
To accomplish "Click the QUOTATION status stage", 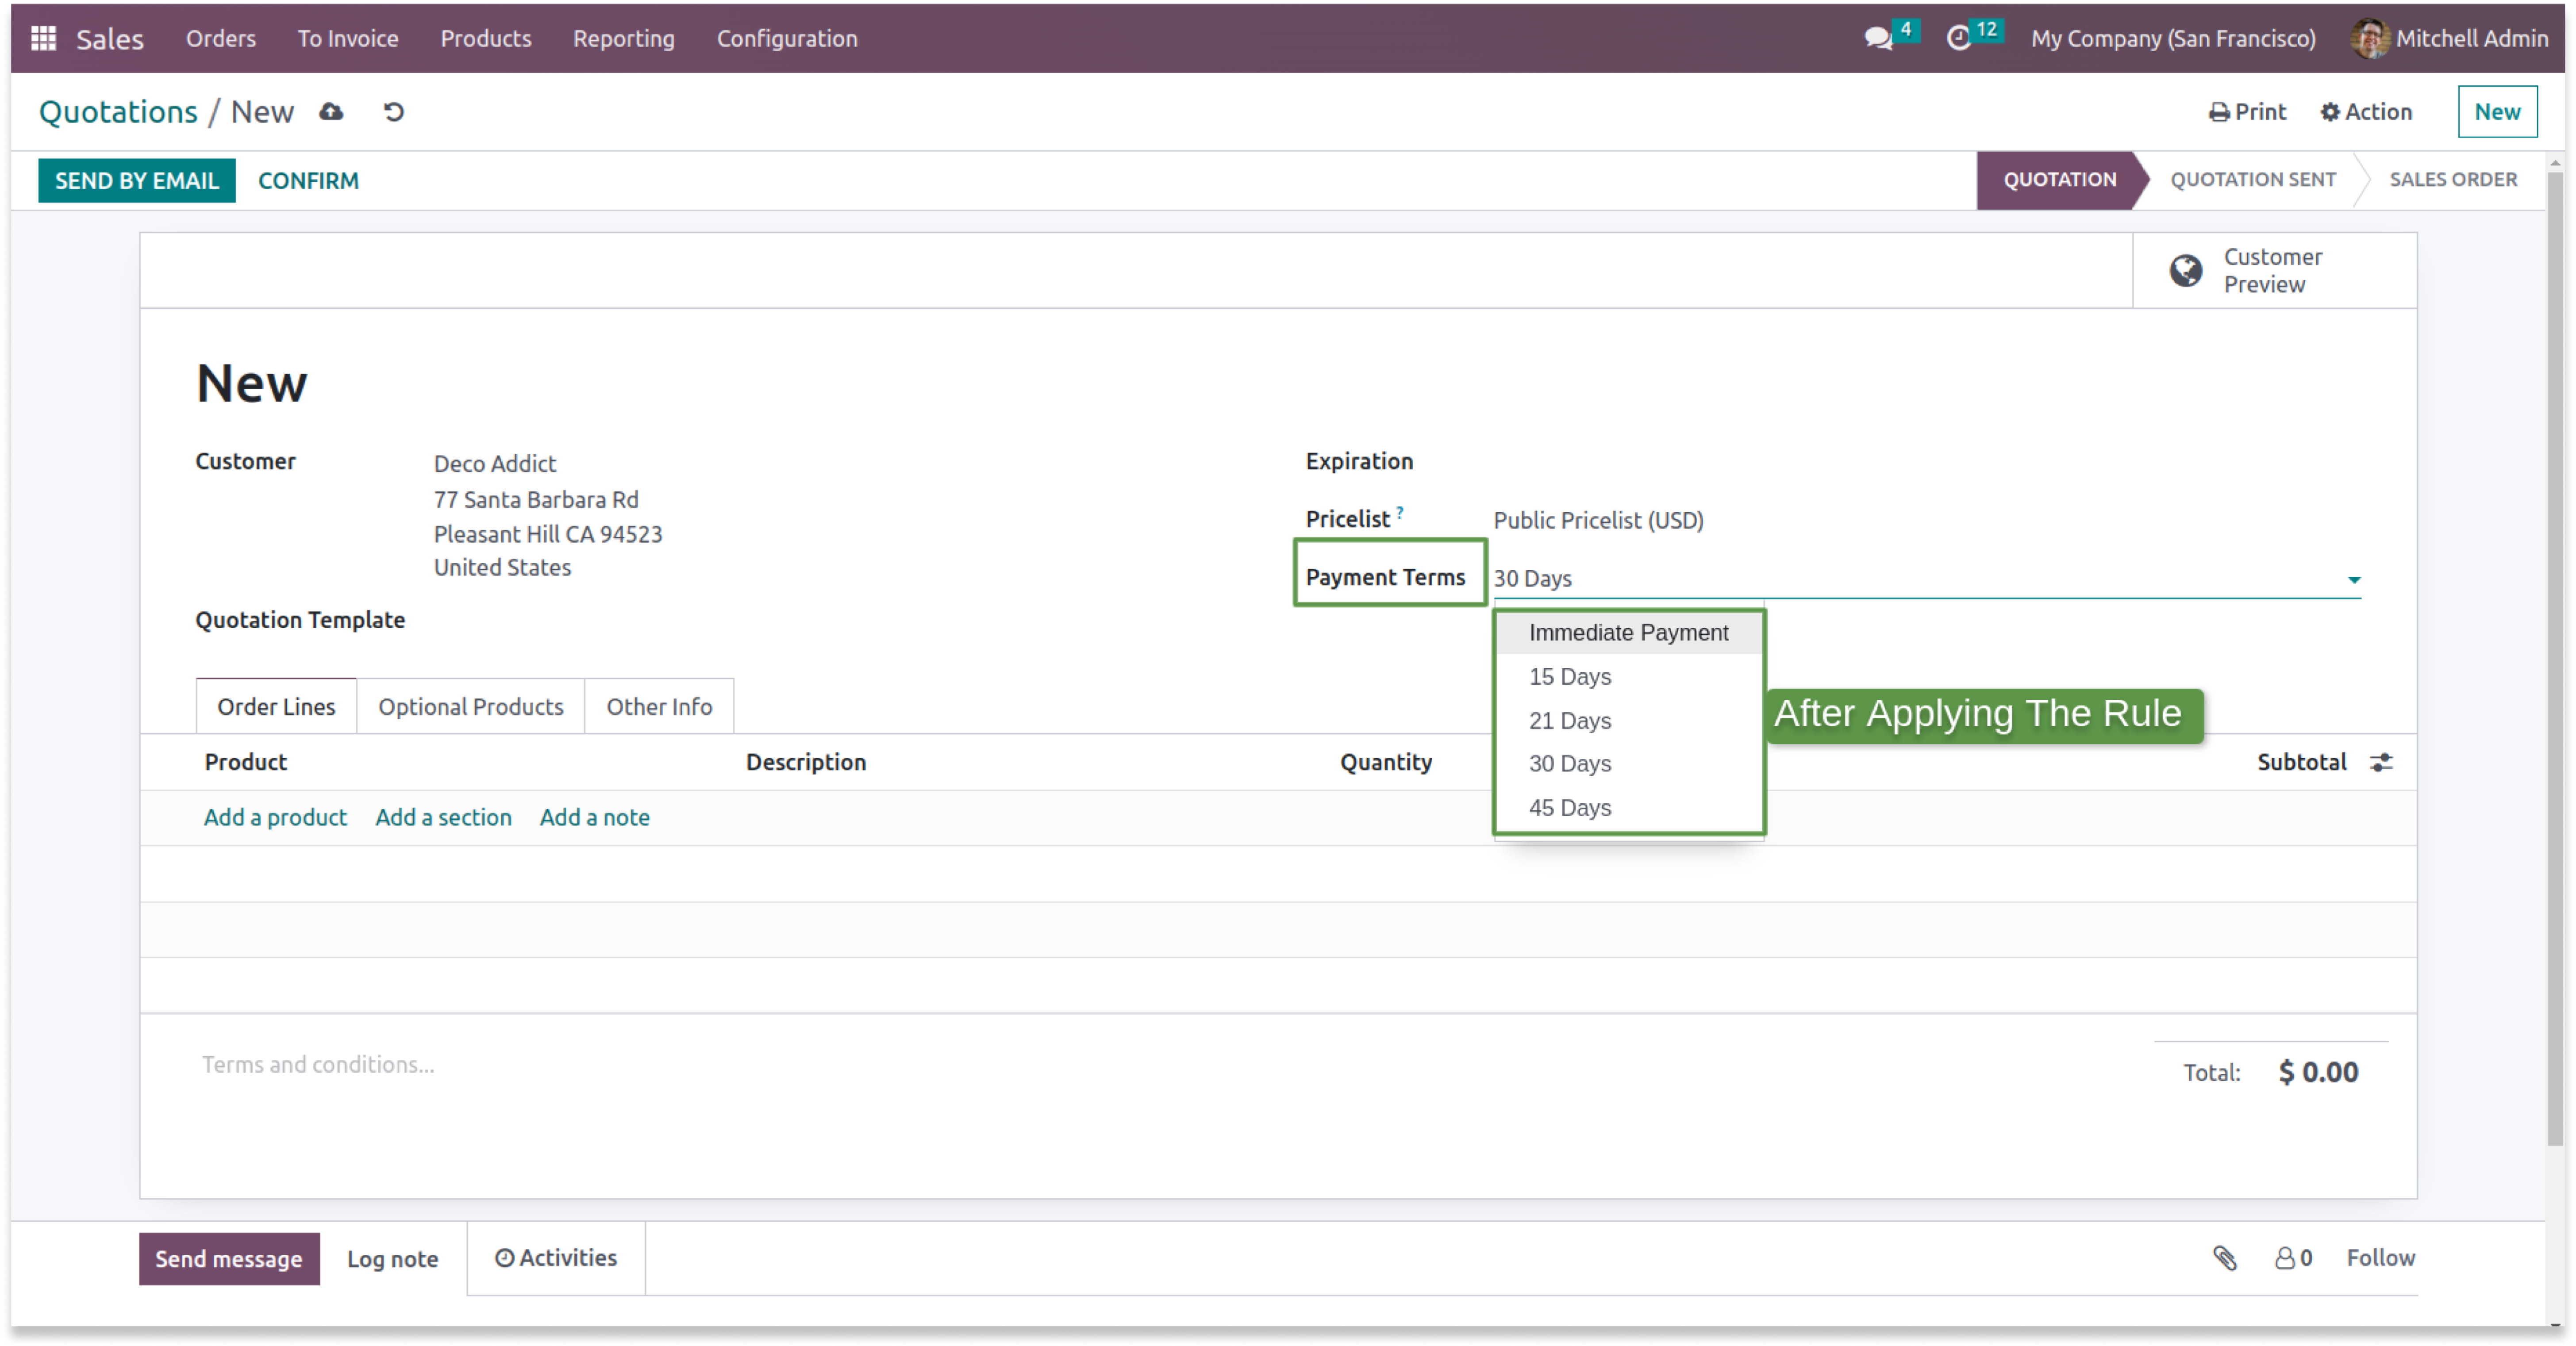I will [x=2060, y=180].
